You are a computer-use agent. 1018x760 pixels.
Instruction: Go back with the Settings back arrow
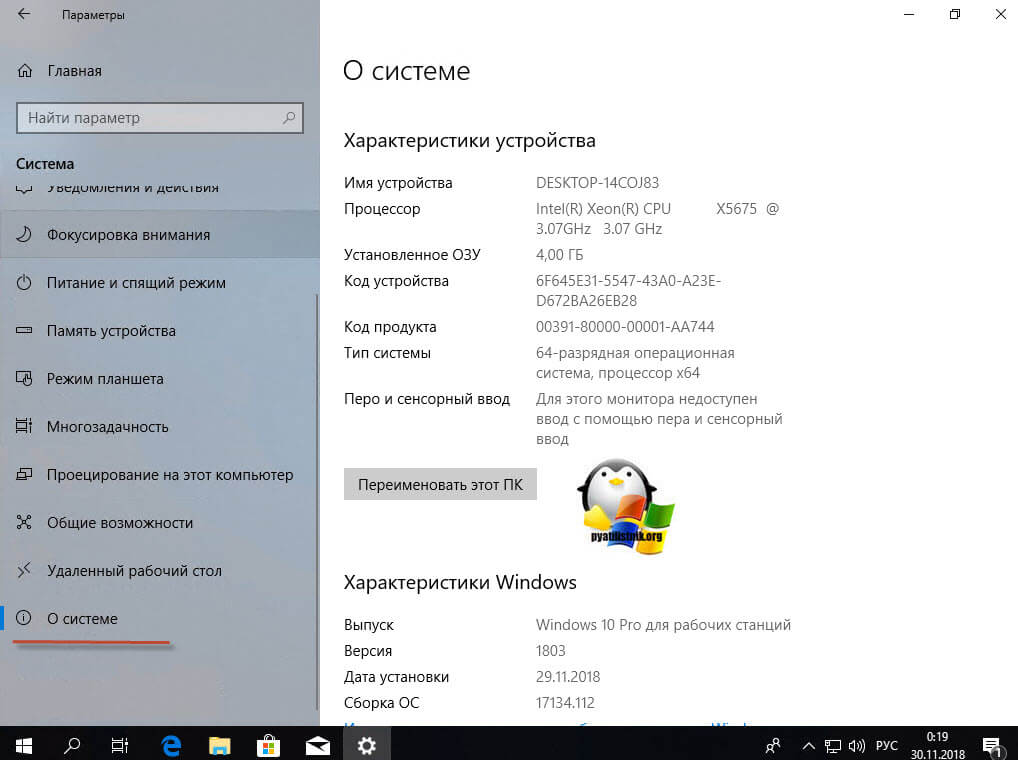tap(24, 14)
